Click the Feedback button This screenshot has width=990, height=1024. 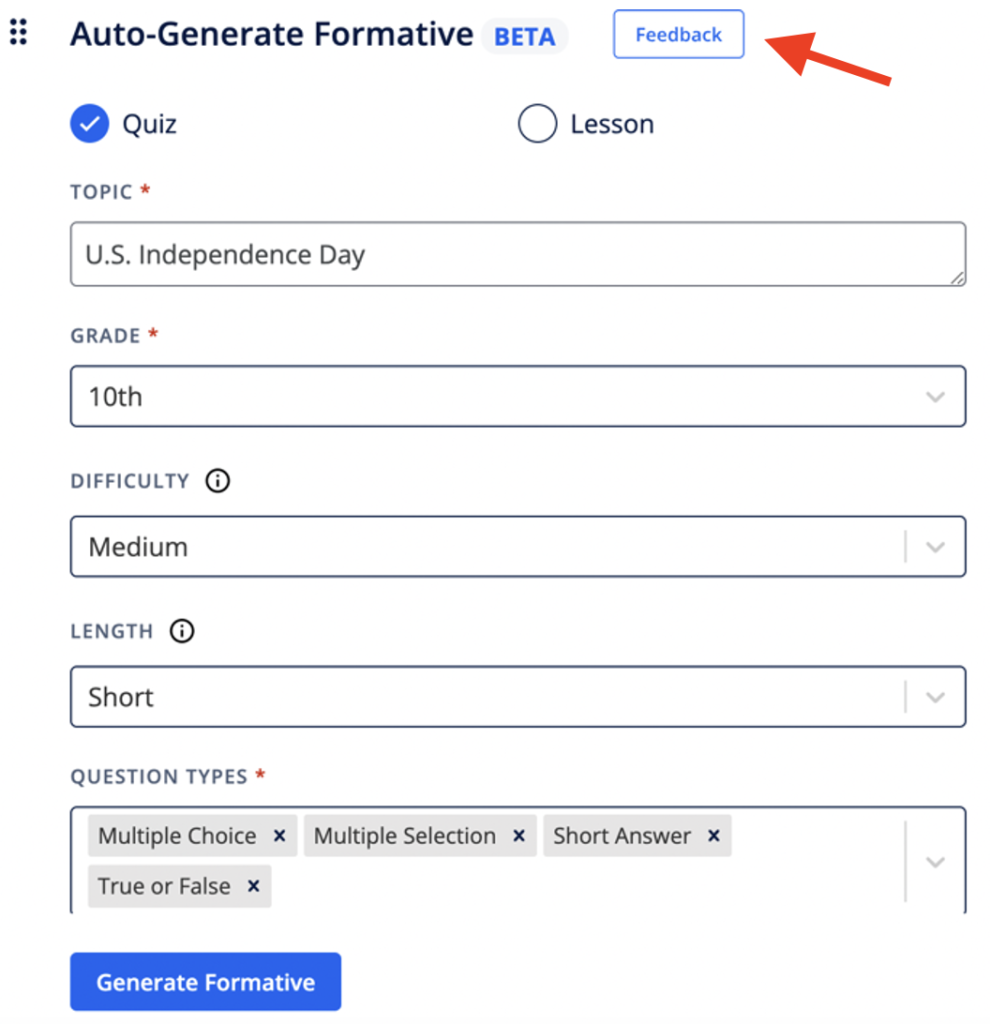pos(678,34)
